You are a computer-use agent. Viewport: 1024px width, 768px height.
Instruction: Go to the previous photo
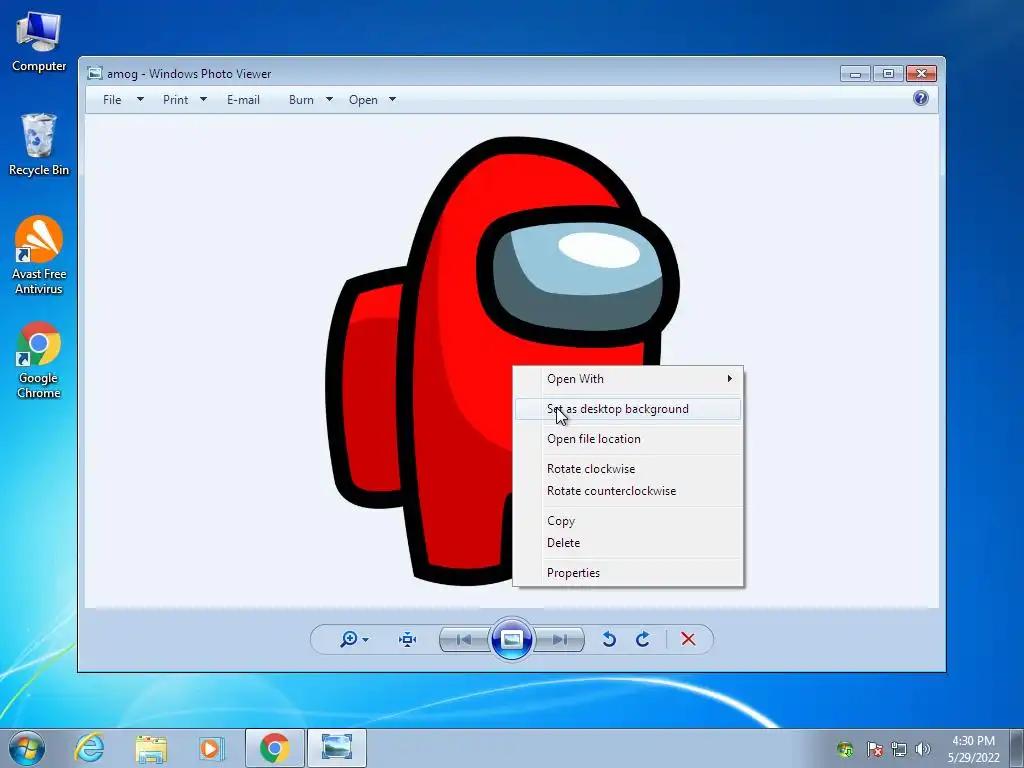coord(464,639)
